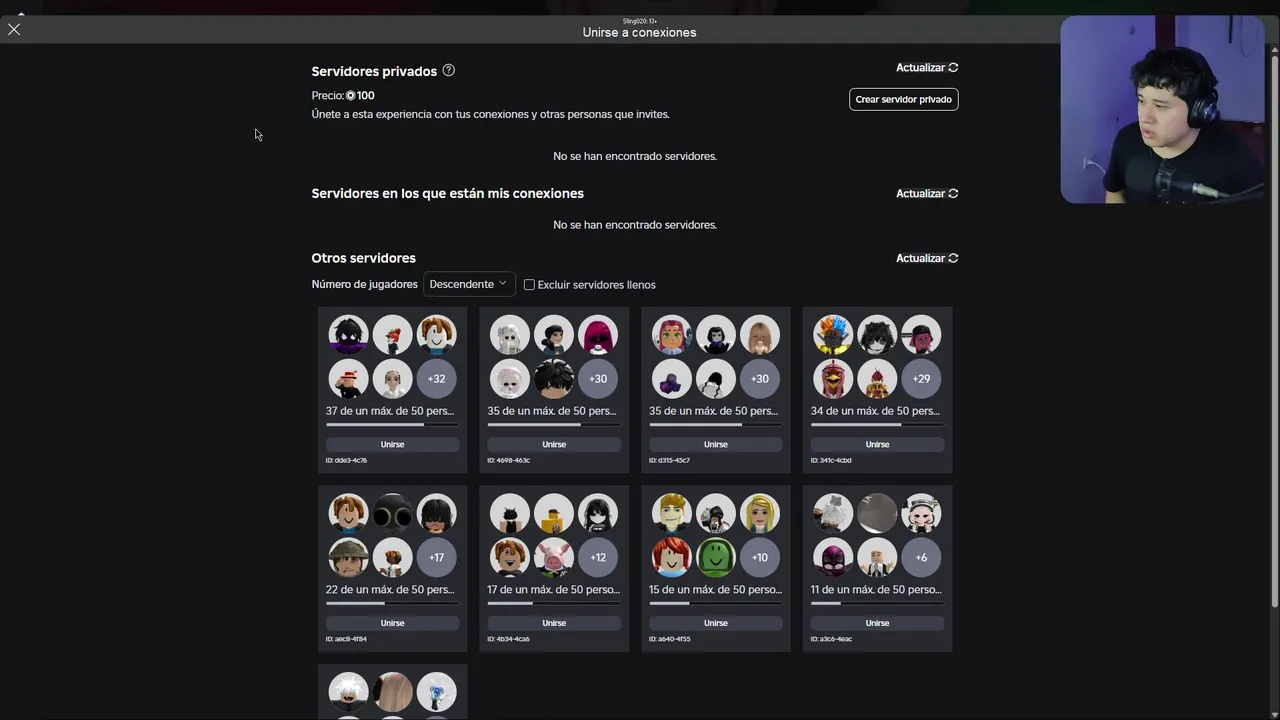Join the server with 37 players

(392, 444)
